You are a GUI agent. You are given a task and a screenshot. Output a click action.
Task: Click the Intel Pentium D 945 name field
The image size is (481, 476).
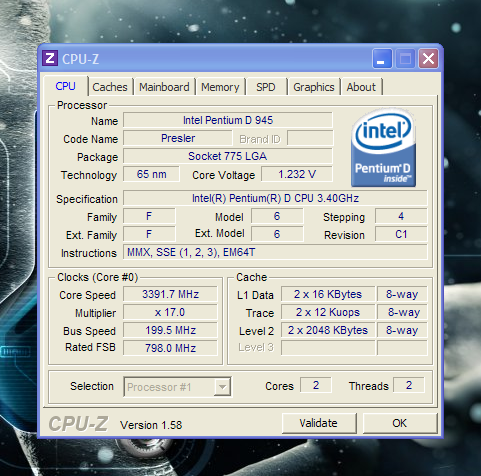(228, 120)
